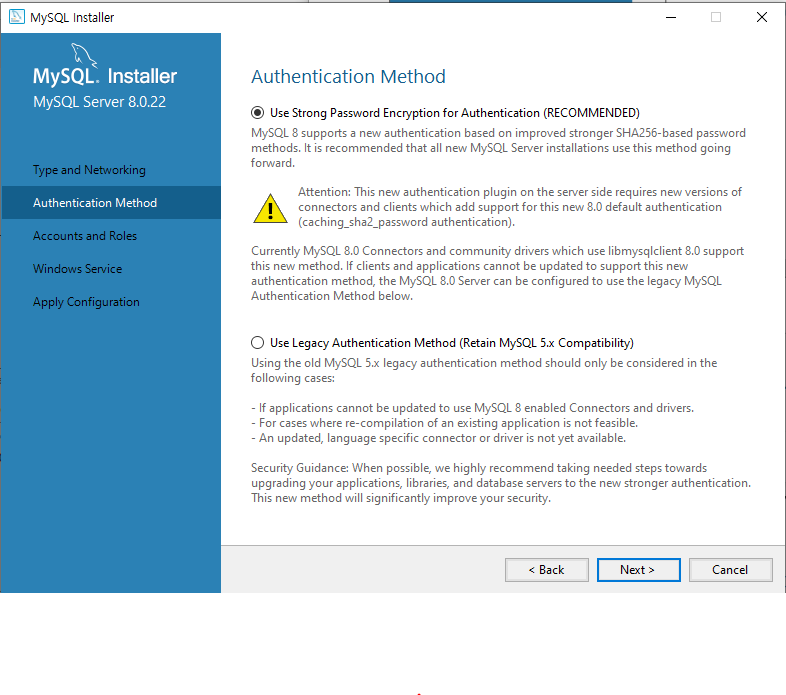Viewport: 786px width, 695px height.
Task: Click the Next button
Action: click(638, 570)
